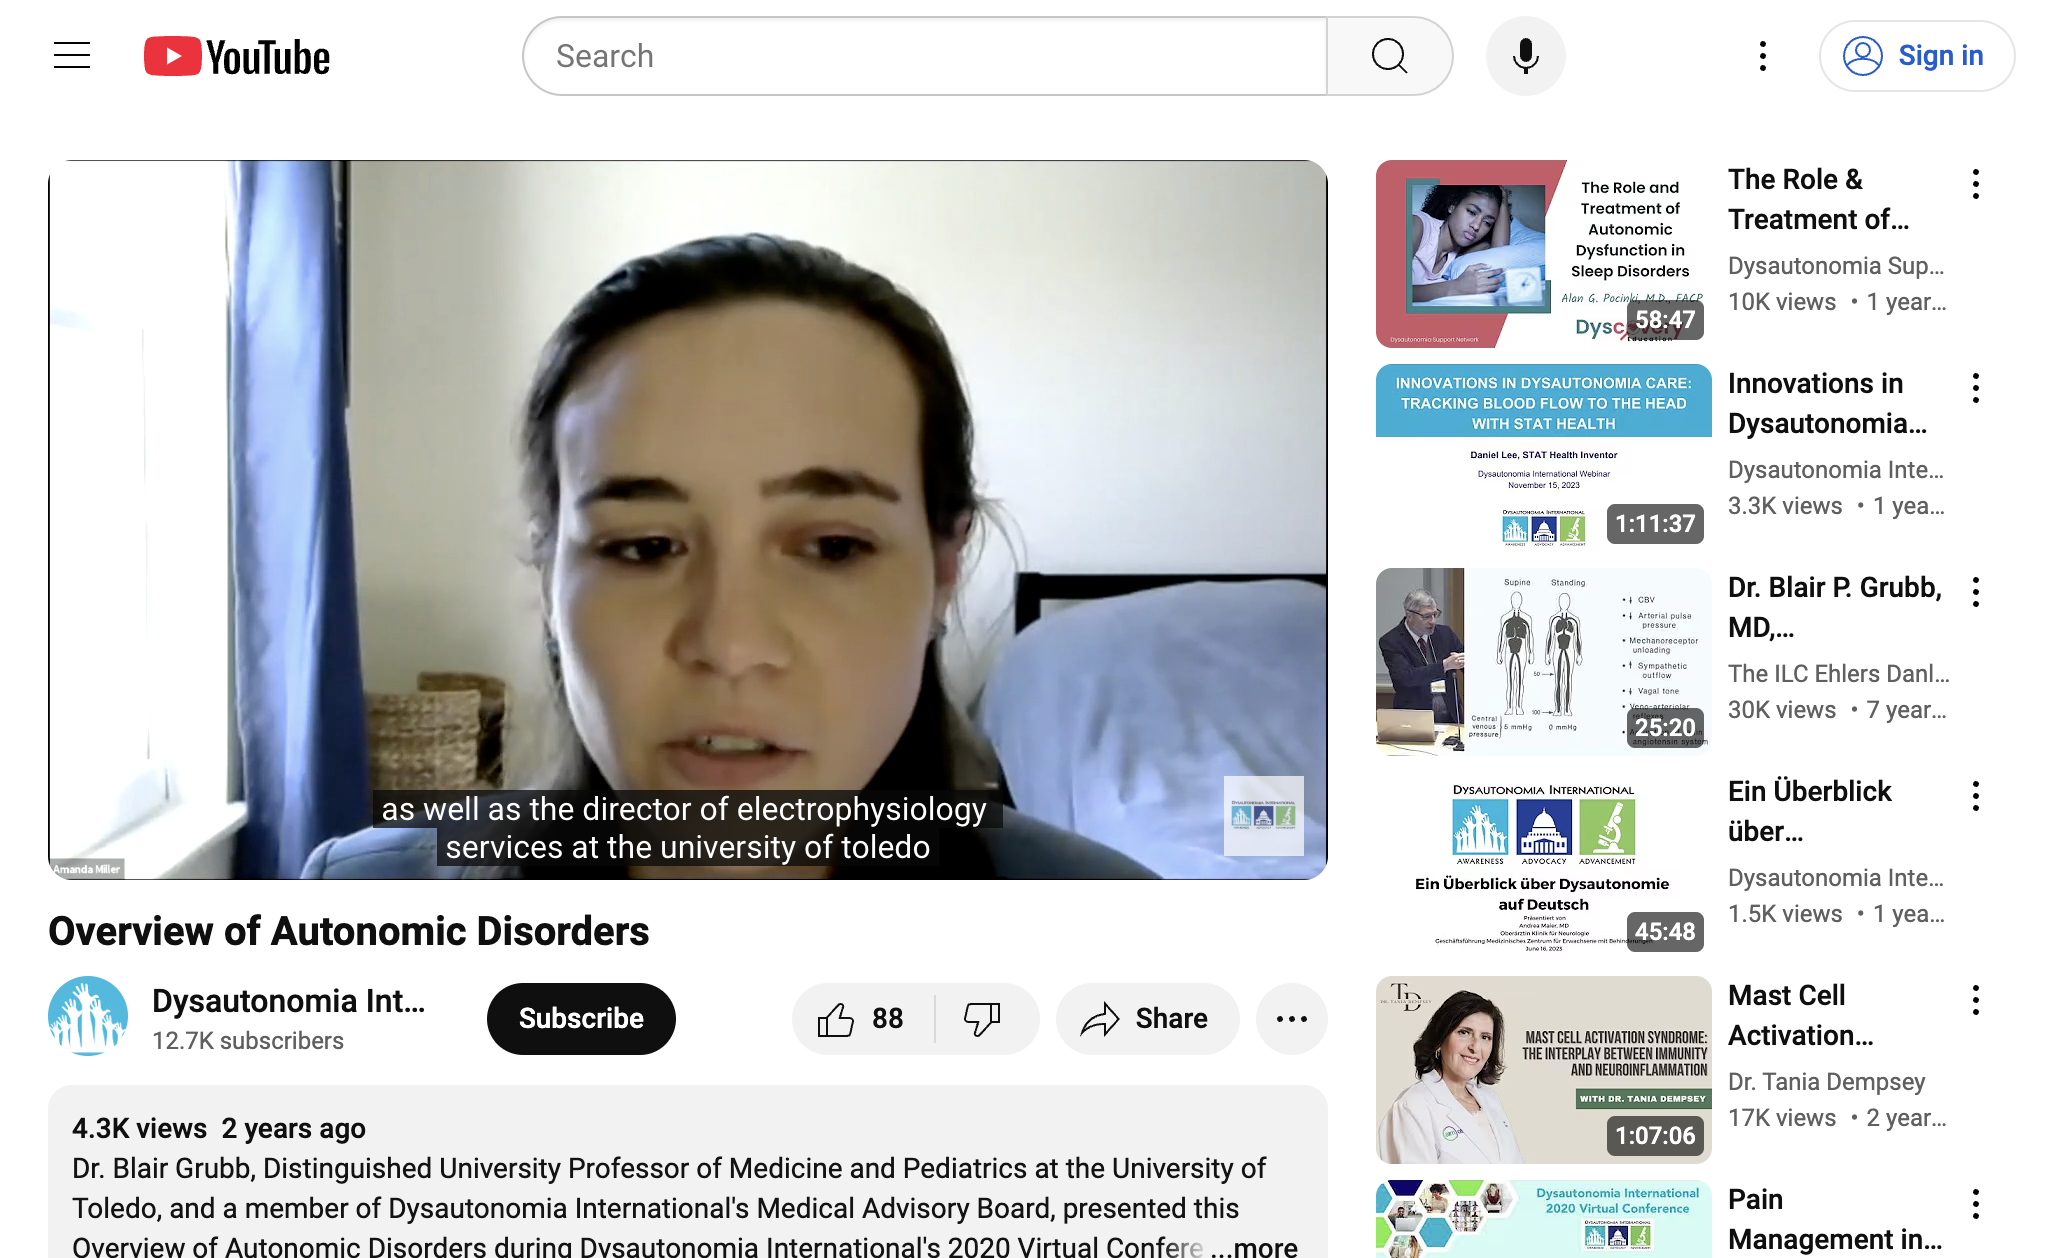The image size is (2048, 1258).
Task: Open options menu for Innovations in Dysautonomia video
Action: (x=1976, y=388)
